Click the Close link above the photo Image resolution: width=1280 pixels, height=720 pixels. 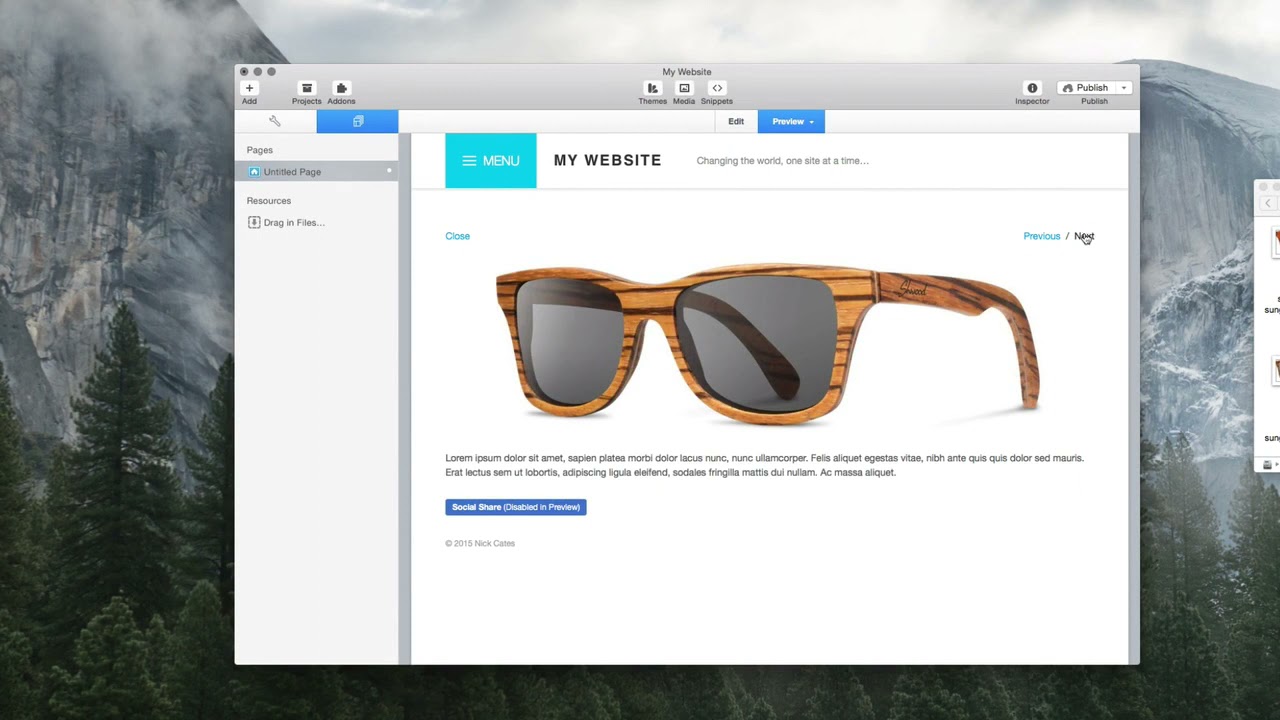click(x=457, y=236)
